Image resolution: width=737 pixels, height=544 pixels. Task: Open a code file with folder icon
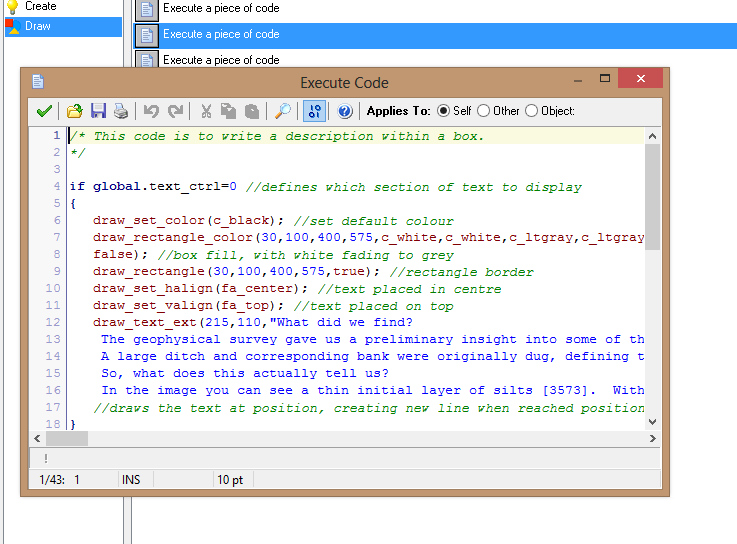75,111
